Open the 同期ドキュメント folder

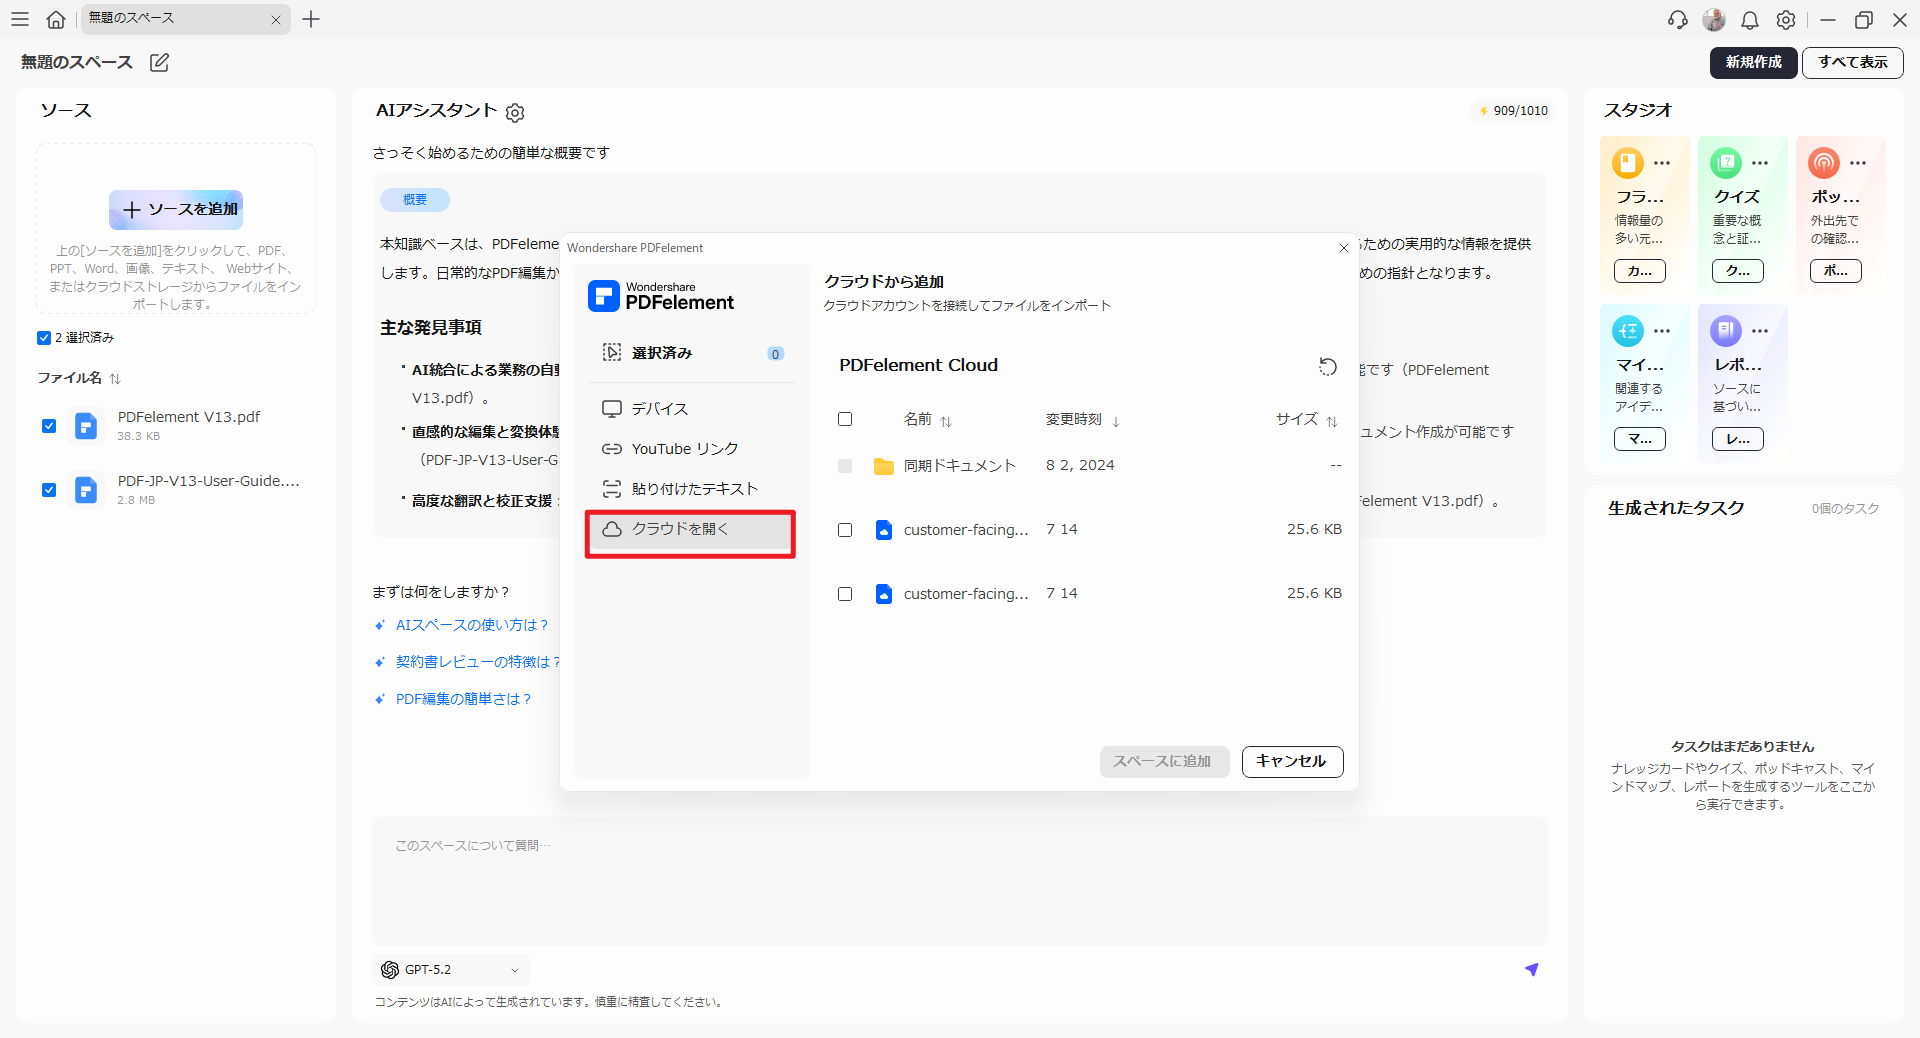coord(960,466)
